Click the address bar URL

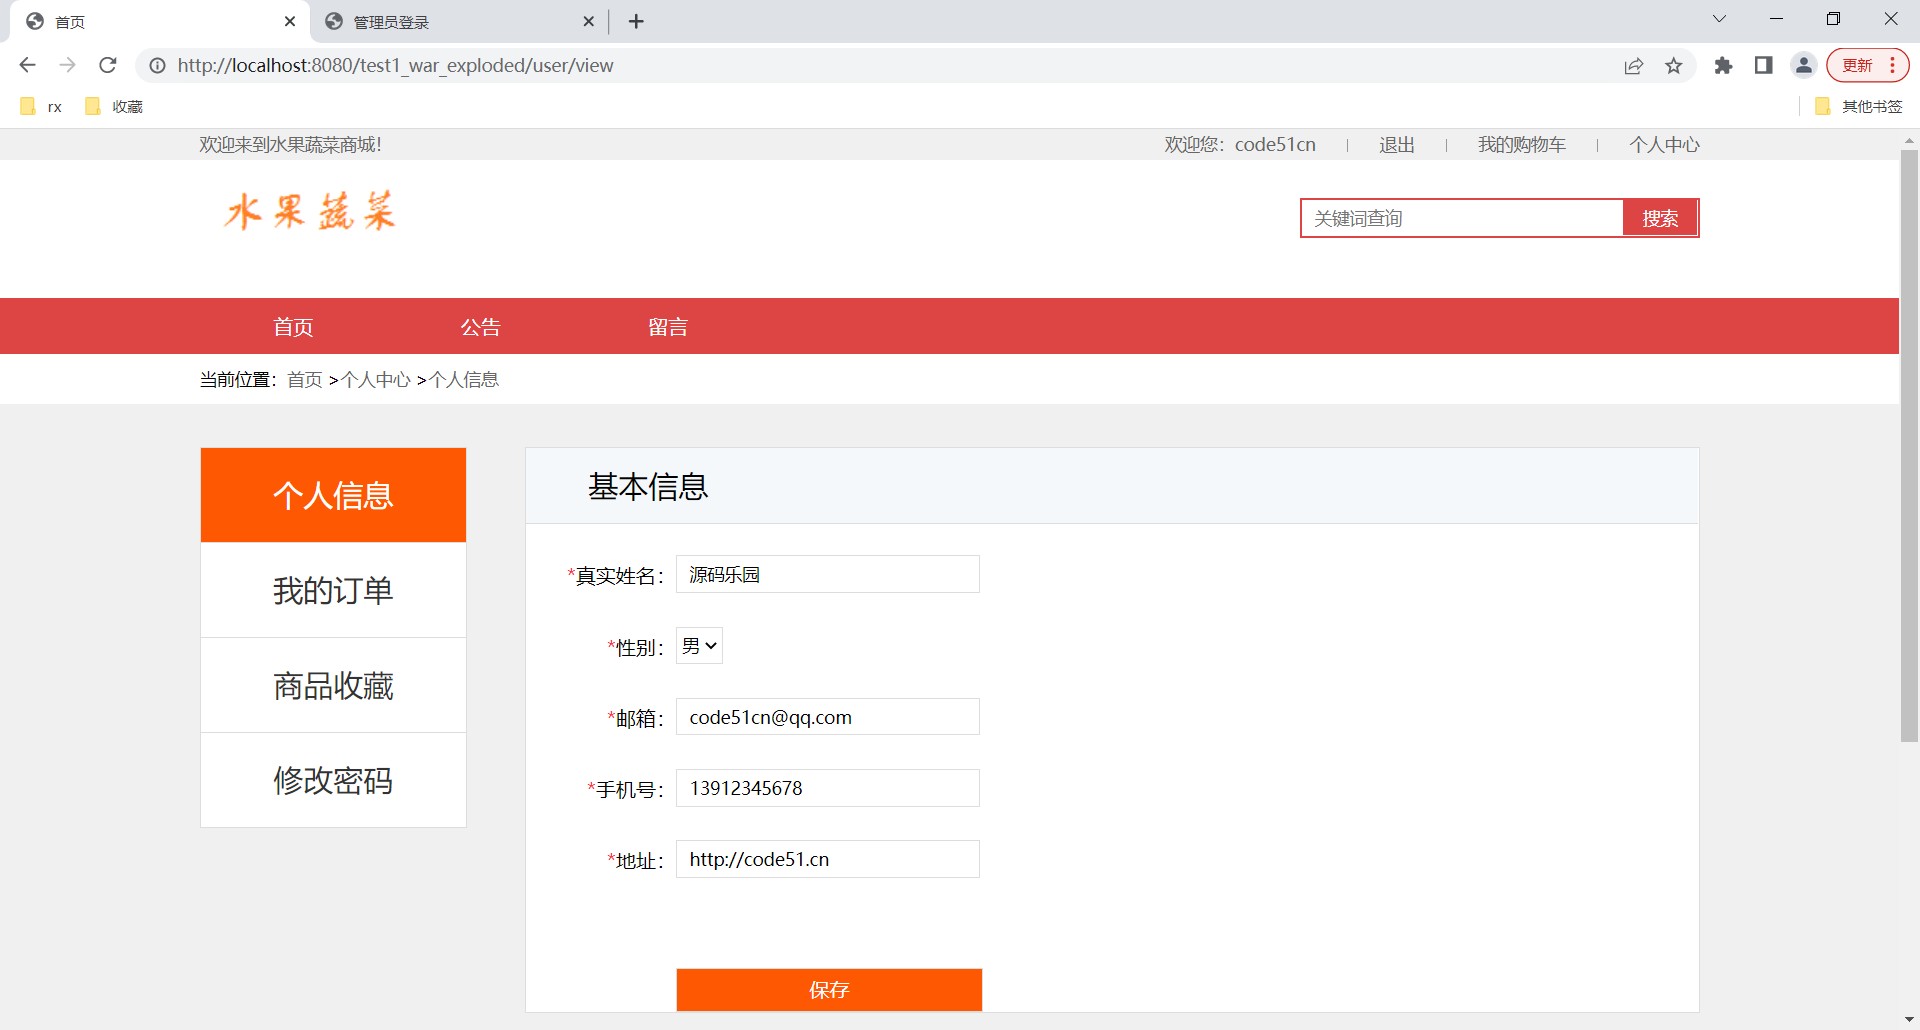(x=395, y=66)
